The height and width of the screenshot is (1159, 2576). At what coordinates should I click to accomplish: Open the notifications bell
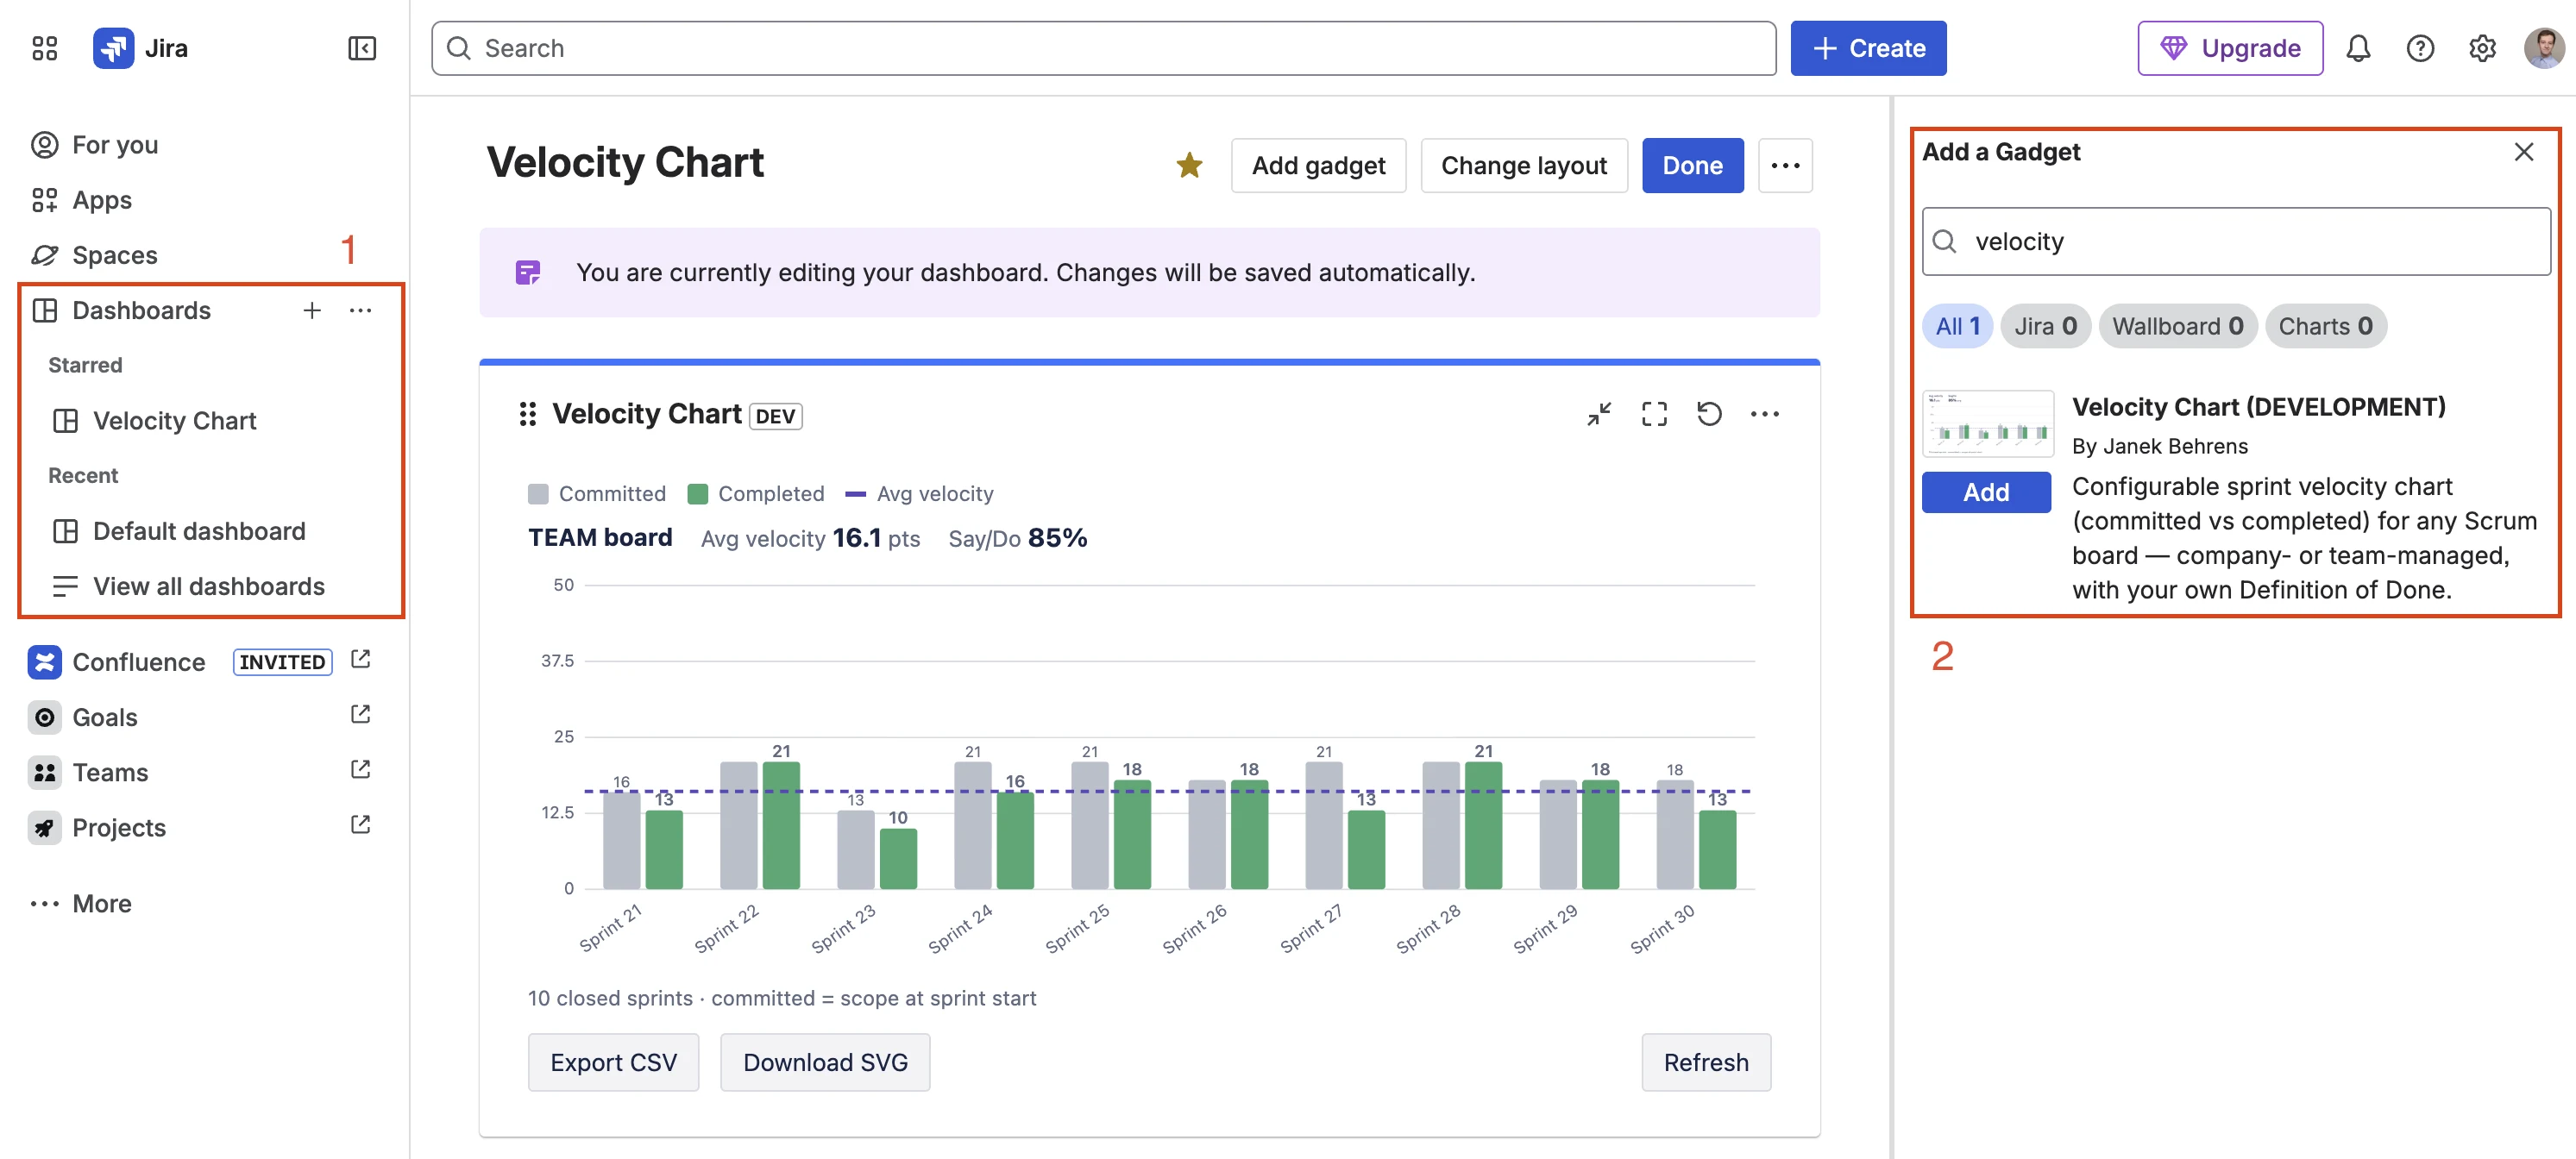coord(2357,48)
